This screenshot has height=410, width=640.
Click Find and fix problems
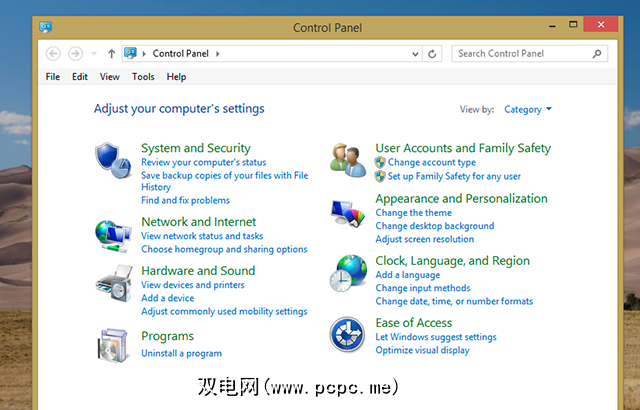(x=185, y=200)
